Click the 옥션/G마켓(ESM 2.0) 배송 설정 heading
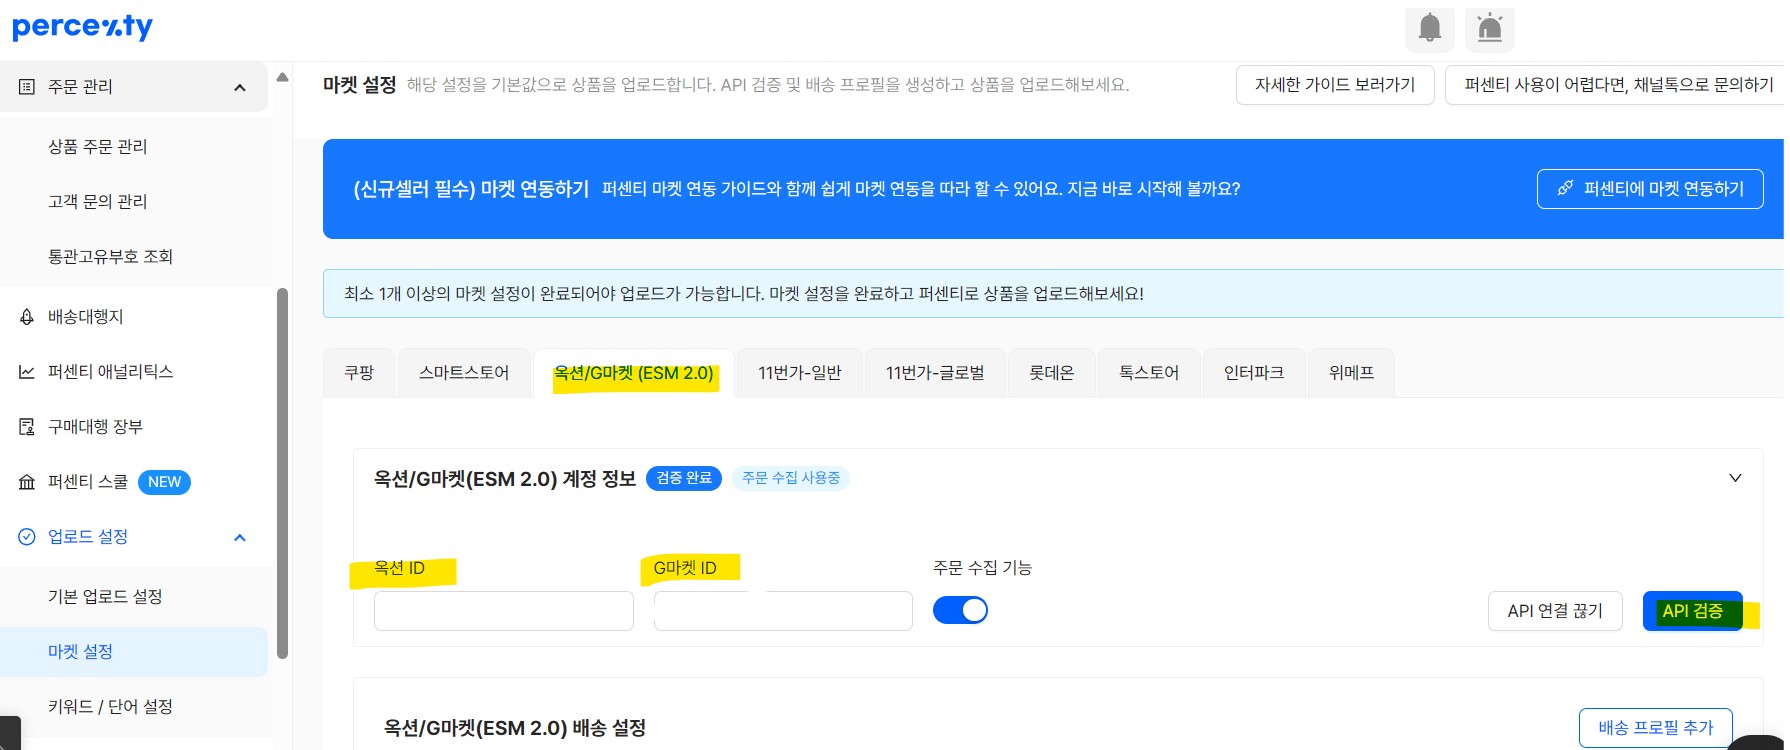Viewport: 1790px width, 750px height. pos(515,728)
